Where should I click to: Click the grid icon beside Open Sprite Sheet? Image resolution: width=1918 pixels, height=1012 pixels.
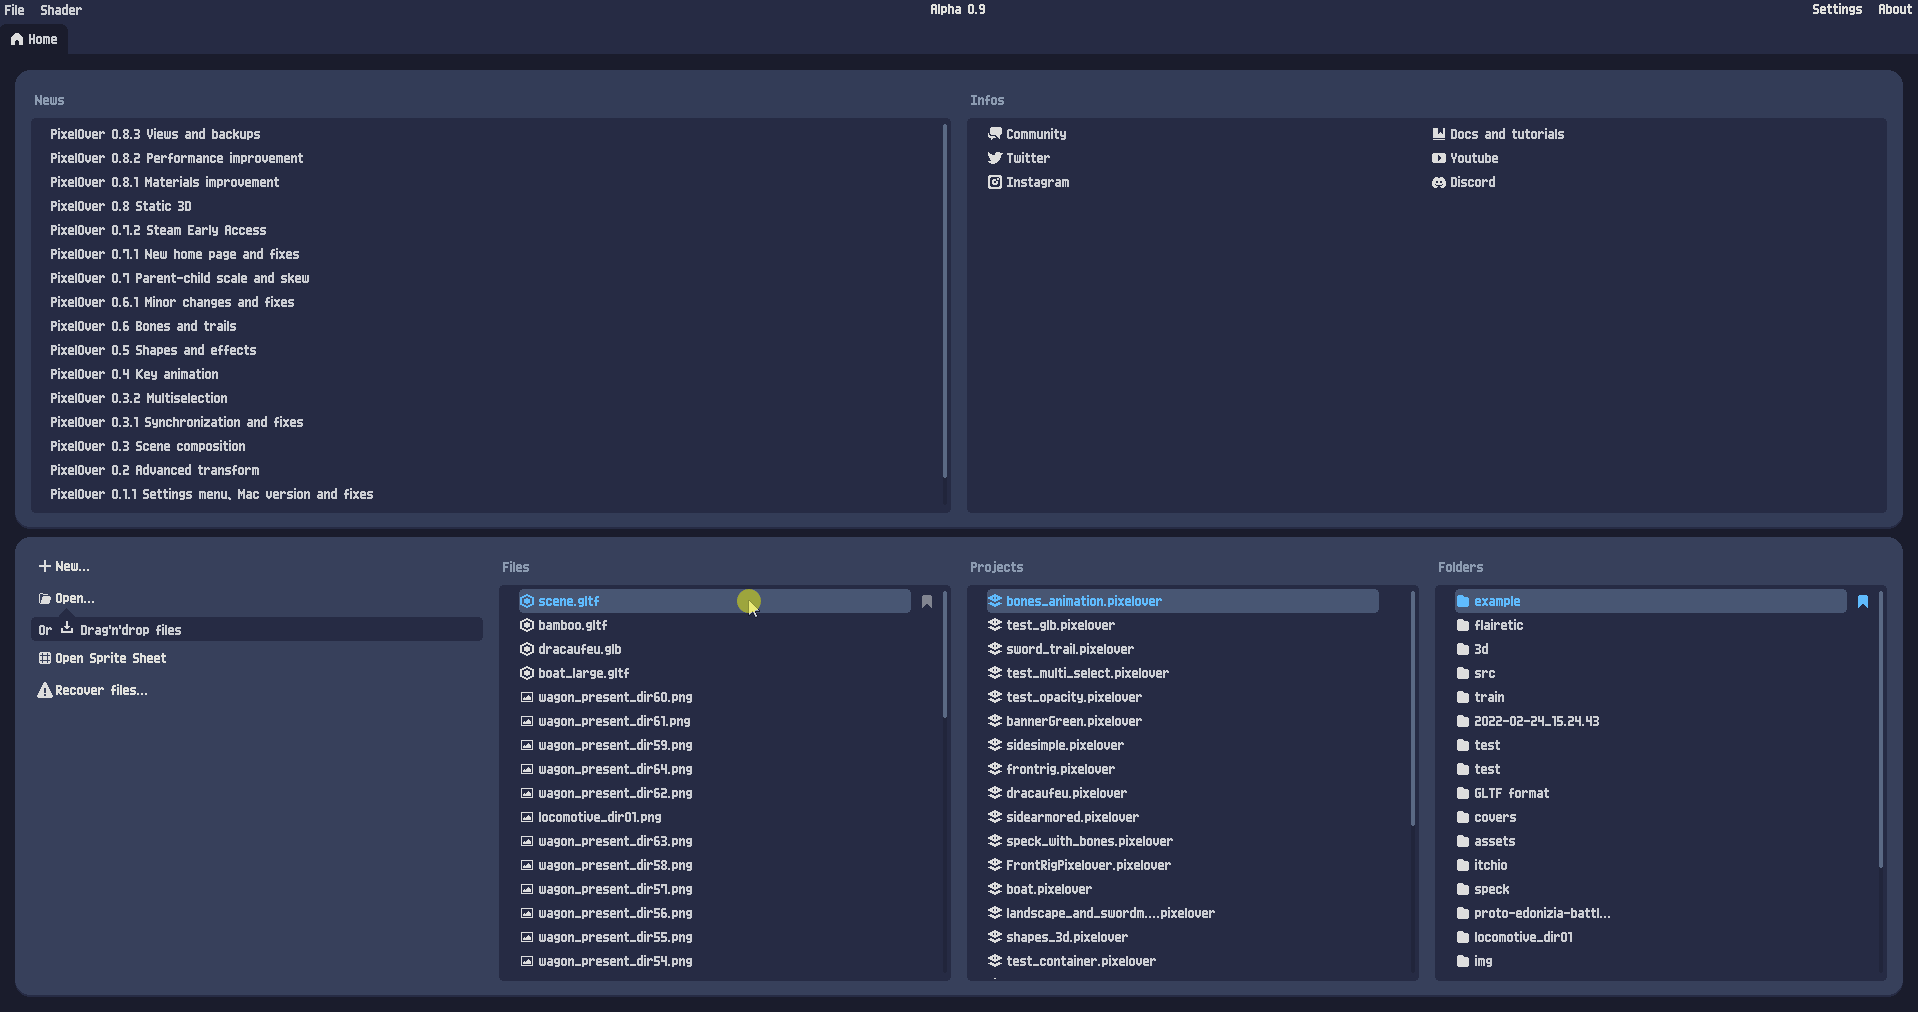point(44,658)
